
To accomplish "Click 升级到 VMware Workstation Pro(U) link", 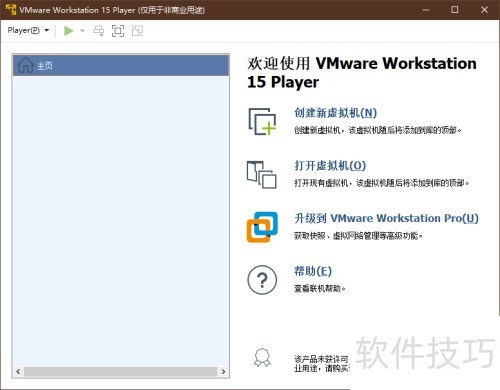I will 386,218.
